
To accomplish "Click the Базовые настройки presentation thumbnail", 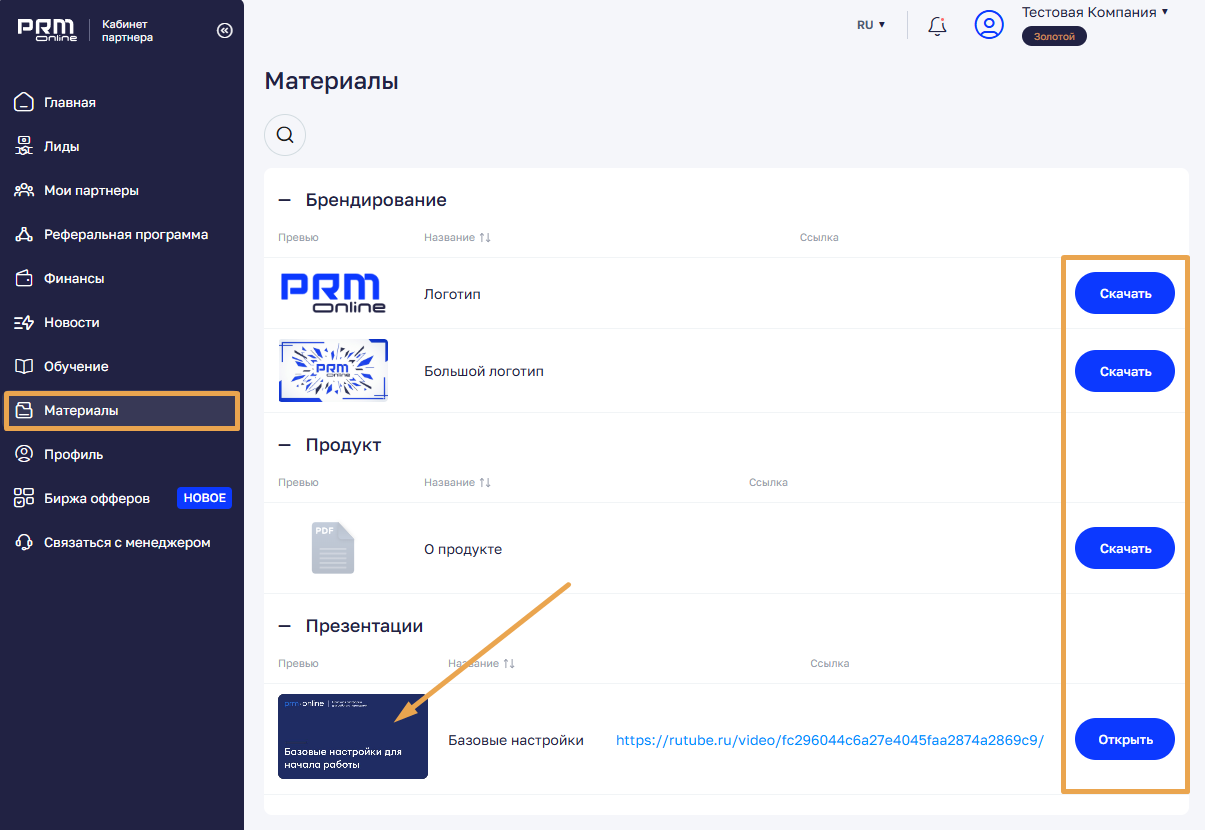I will 353,736.
